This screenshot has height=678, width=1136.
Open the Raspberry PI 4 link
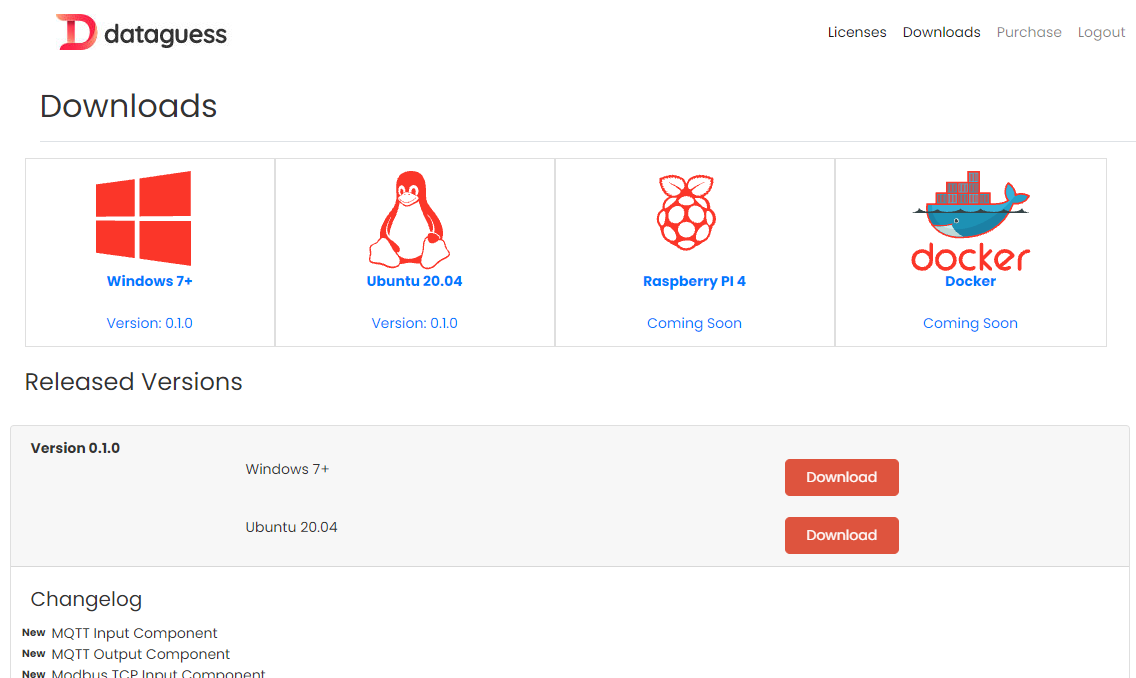point(694,281)
